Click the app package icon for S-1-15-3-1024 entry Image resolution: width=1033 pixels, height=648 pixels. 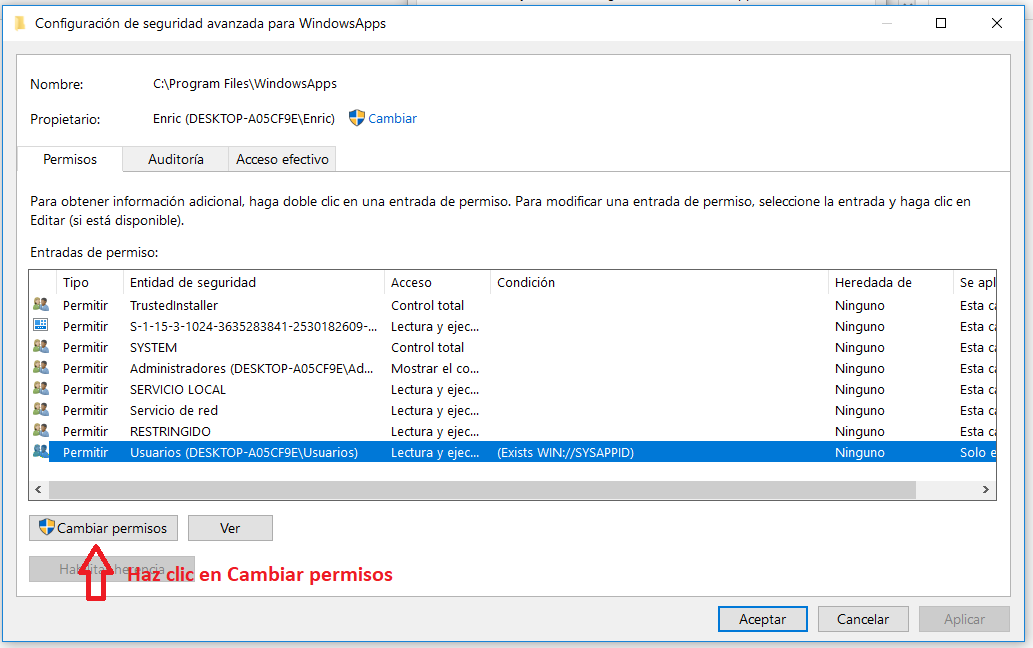tap(41, 325)
